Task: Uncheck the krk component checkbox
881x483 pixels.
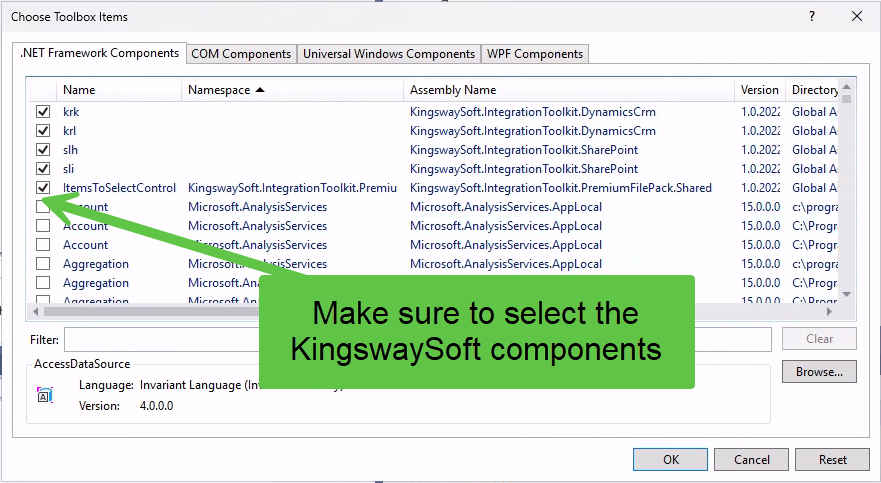Action: [43, 112]
